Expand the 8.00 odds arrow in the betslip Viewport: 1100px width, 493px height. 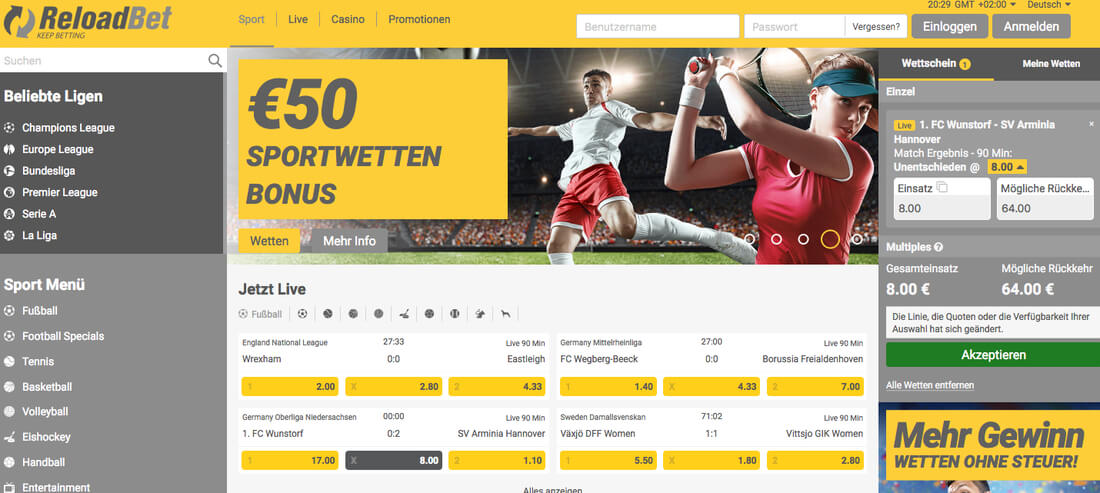pos(1020,167)
